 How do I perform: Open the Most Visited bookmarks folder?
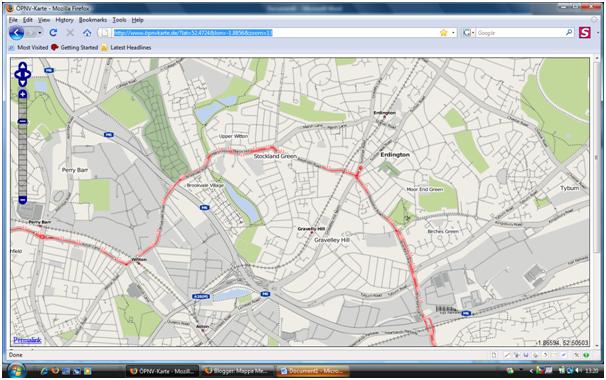28,48
